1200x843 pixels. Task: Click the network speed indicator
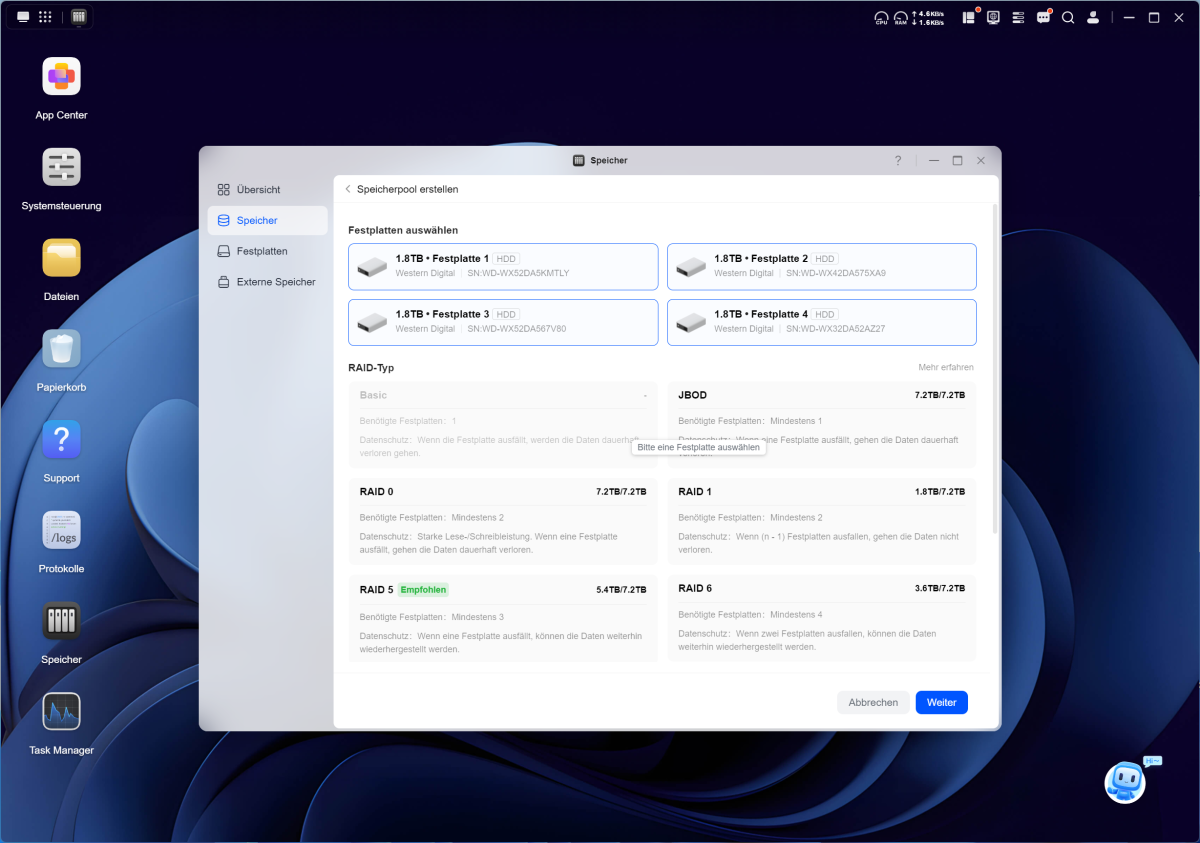coord(928,17)
